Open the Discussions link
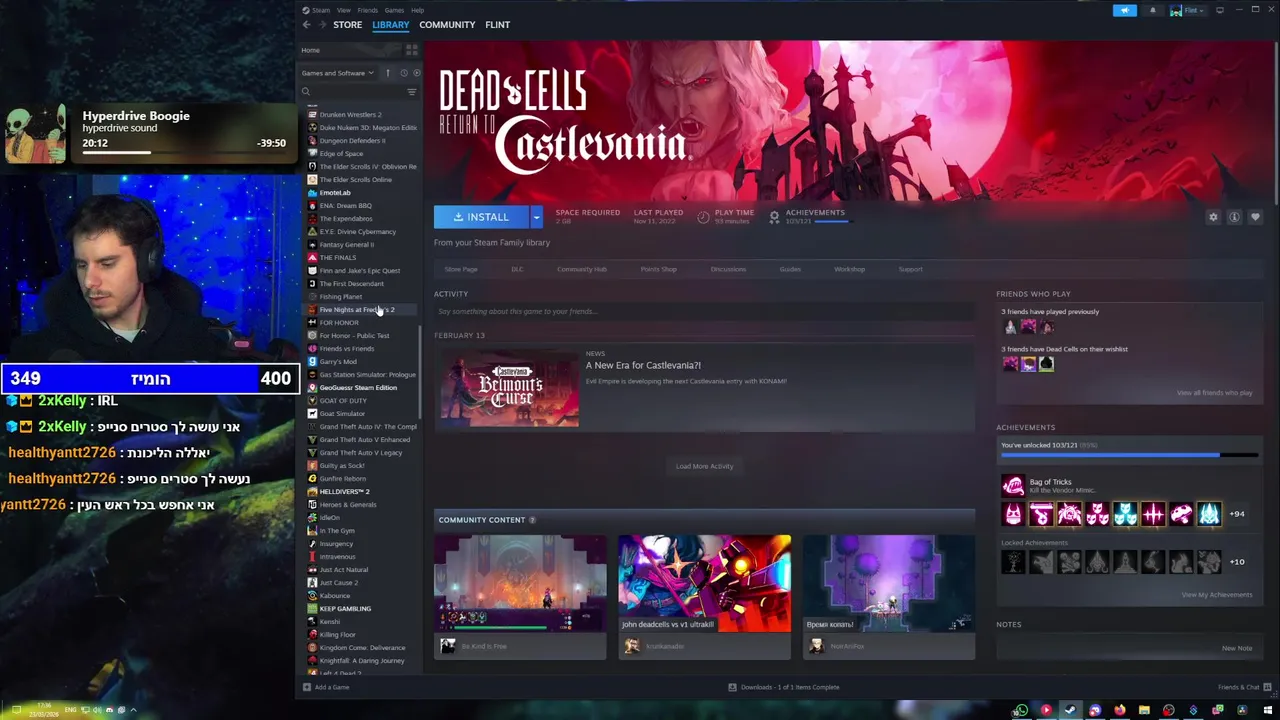 click(728, 269)
